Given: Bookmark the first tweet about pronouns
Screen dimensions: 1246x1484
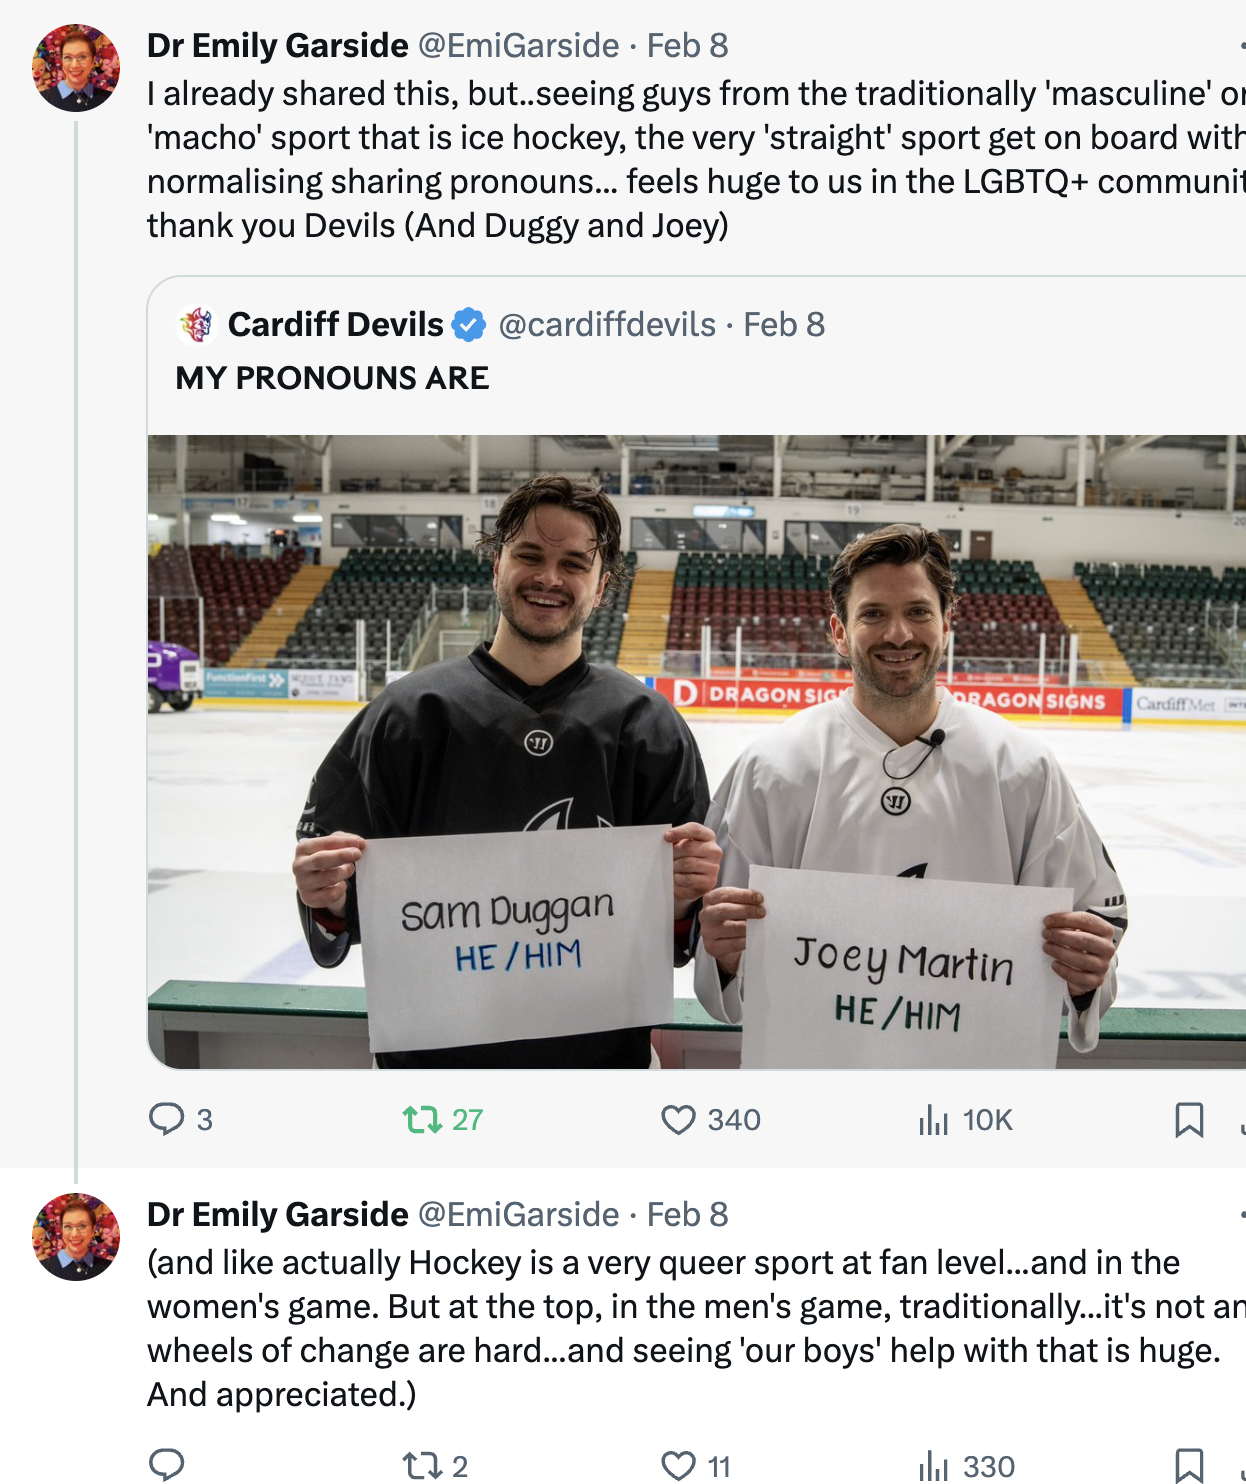Looking at the screenshot, I should [x=1188, y=1119].
